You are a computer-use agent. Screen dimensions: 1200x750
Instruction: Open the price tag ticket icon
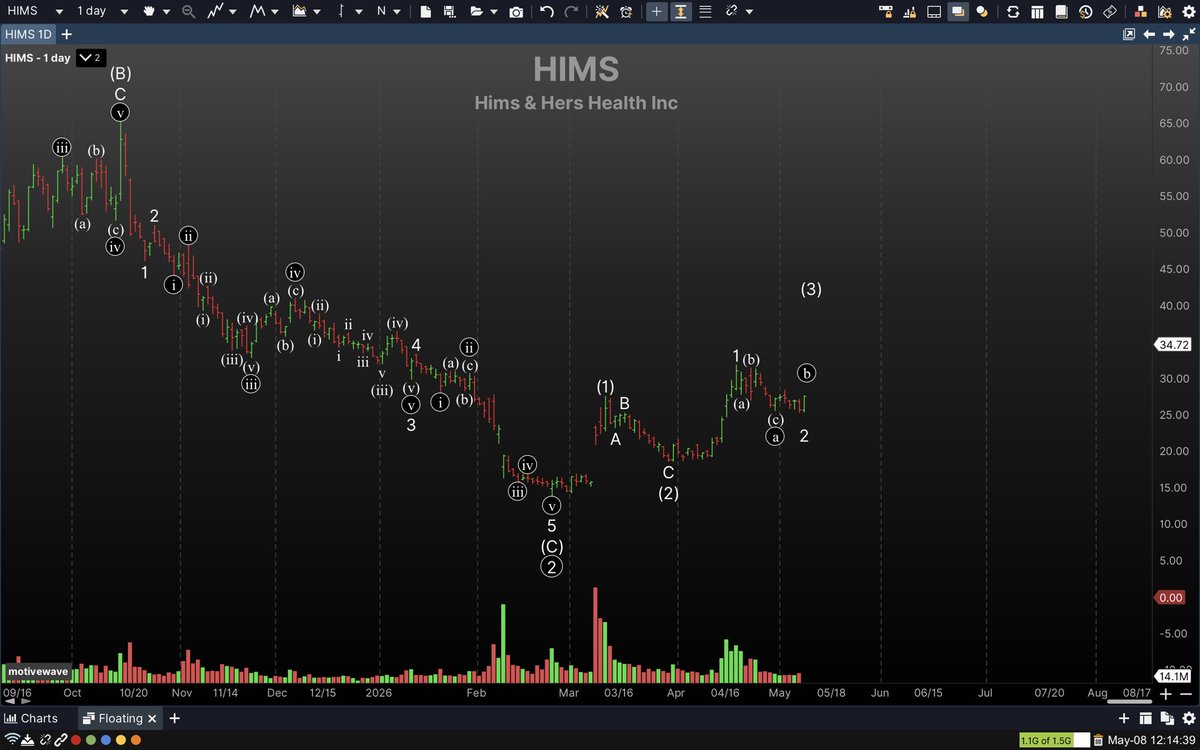[1110, 12]
